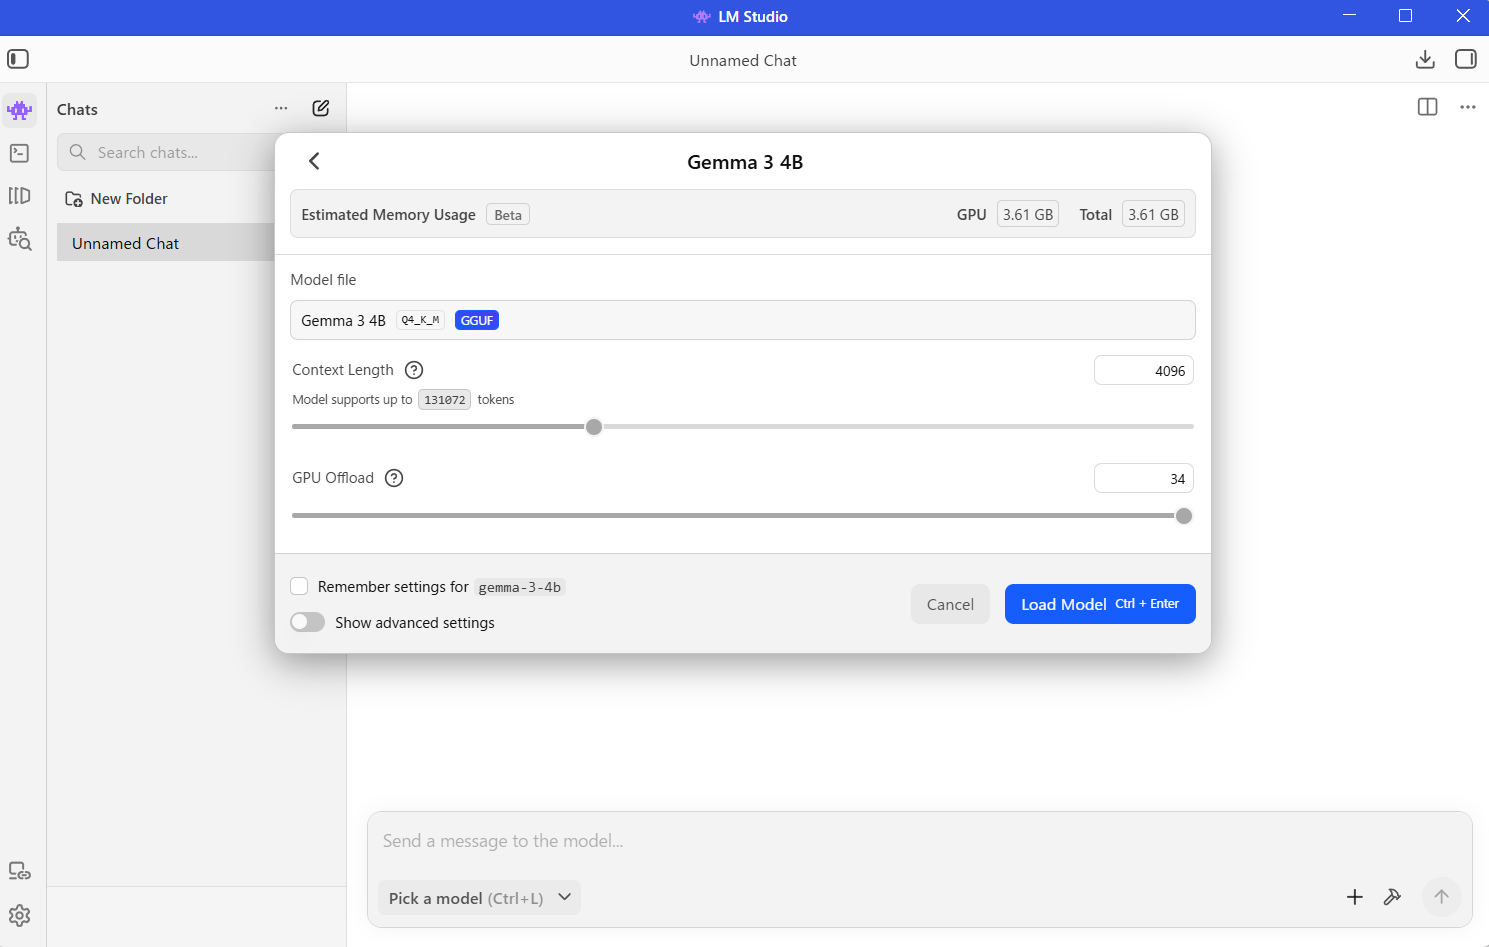Click the Cancel button
This screenshot has width=1489, height=947.
point(950,604)
